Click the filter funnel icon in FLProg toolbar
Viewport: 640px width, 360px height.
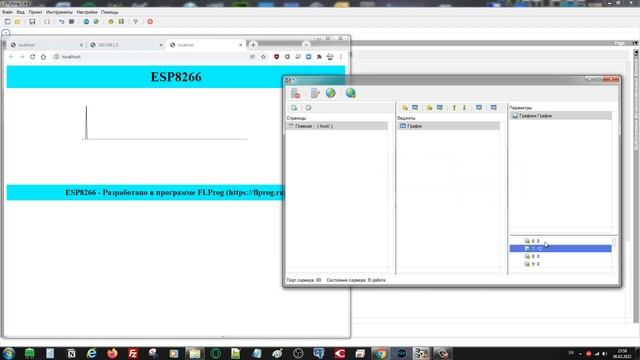[136, 22]
